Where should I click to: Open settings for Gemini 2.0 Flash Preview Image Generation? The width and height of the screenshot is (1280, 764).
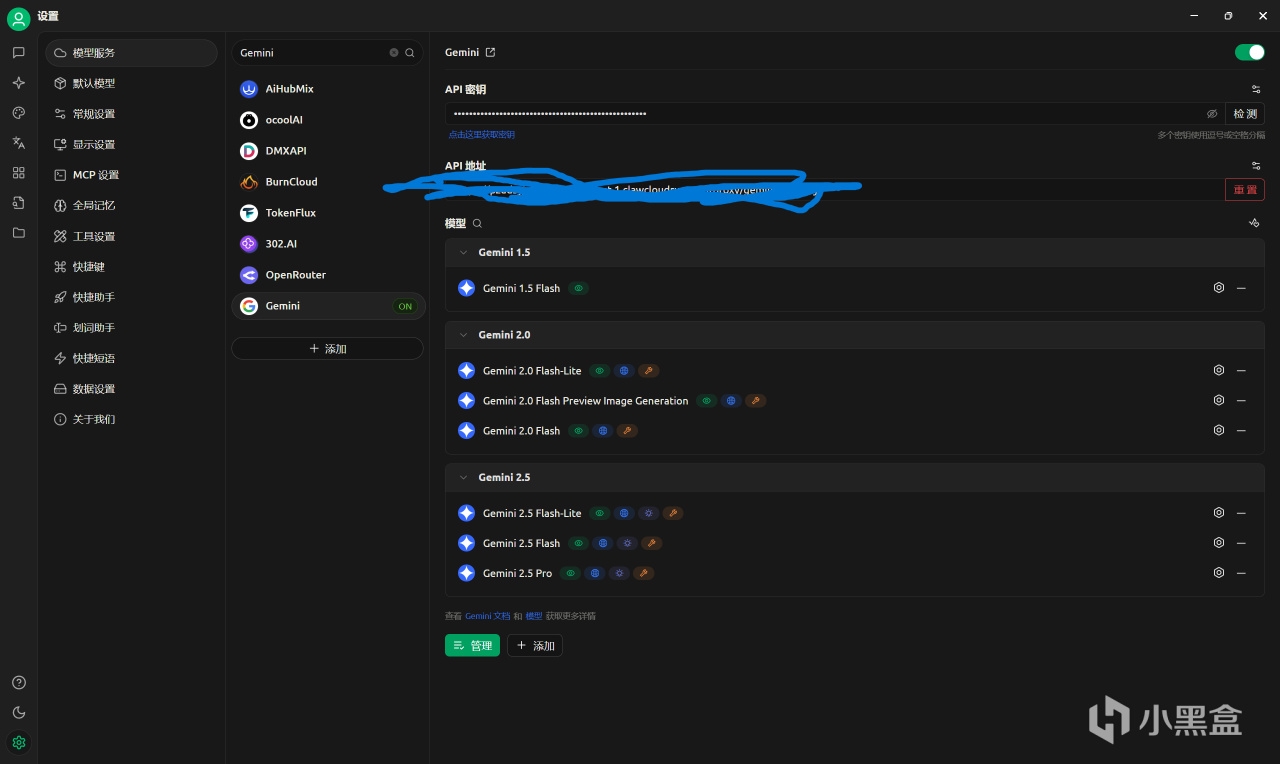coord(1219,400)
